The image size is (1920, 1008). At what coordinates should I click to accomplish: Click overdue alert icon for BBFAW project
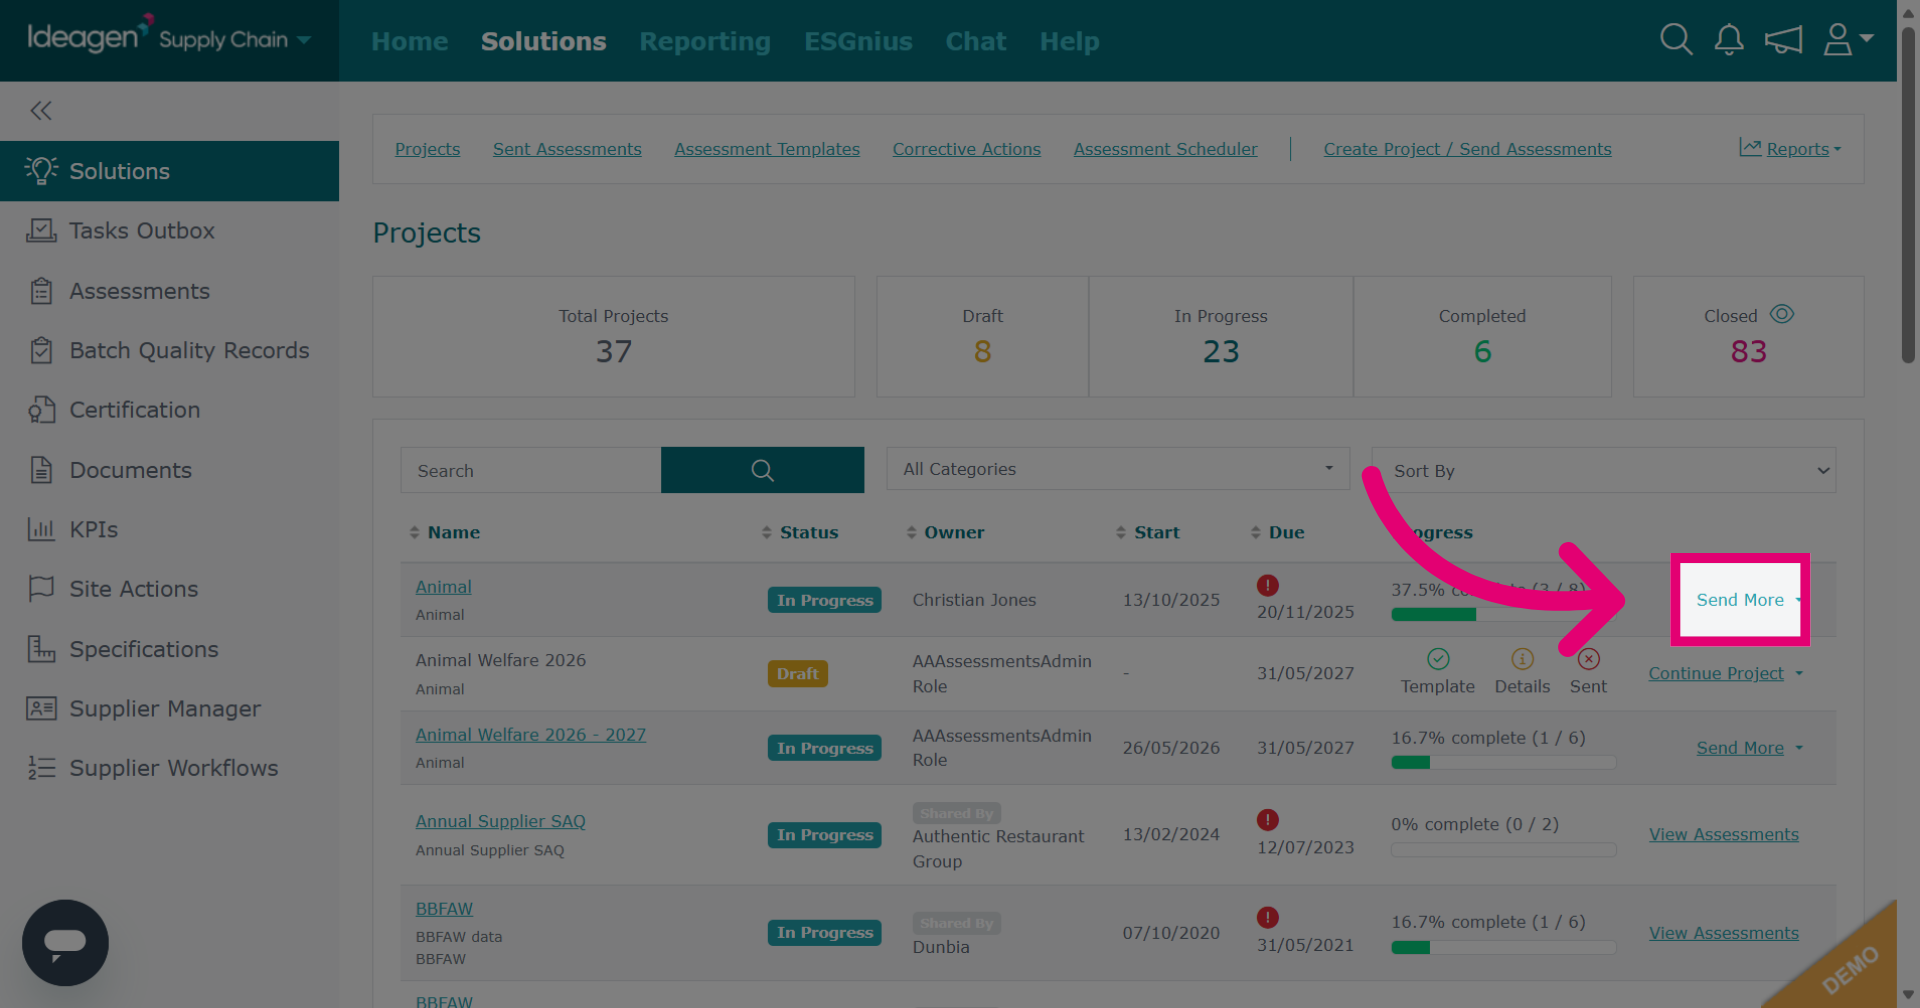pyautogui.click(x=1268, y=917)
